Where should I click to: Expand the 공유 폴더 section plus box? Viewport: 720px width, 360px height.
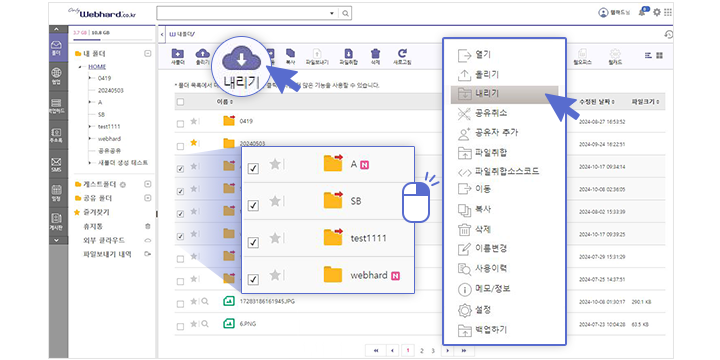tap(147, 198)
